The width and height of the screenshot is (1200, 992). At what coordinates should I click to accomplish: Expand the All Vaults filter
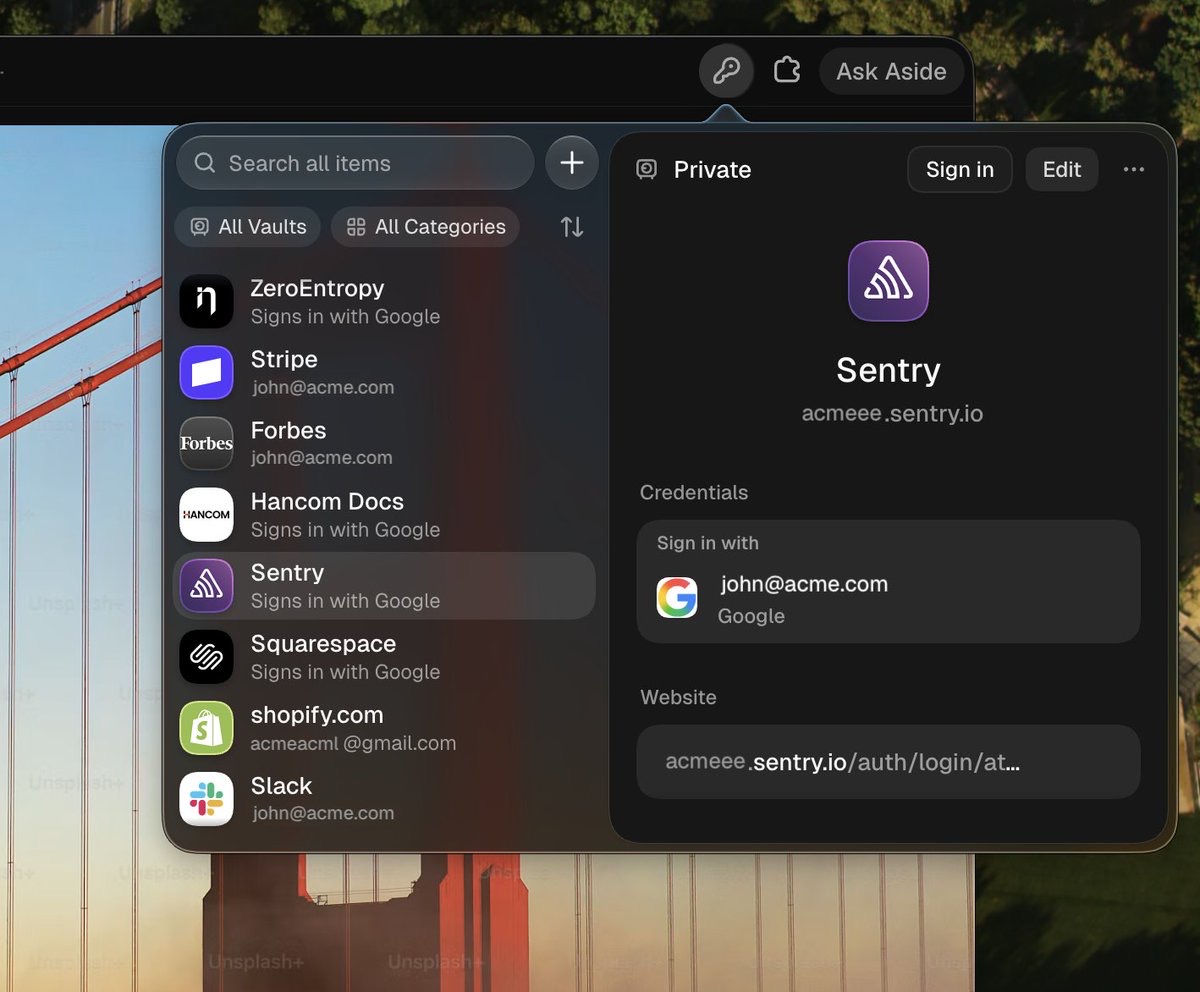point(248,227)
